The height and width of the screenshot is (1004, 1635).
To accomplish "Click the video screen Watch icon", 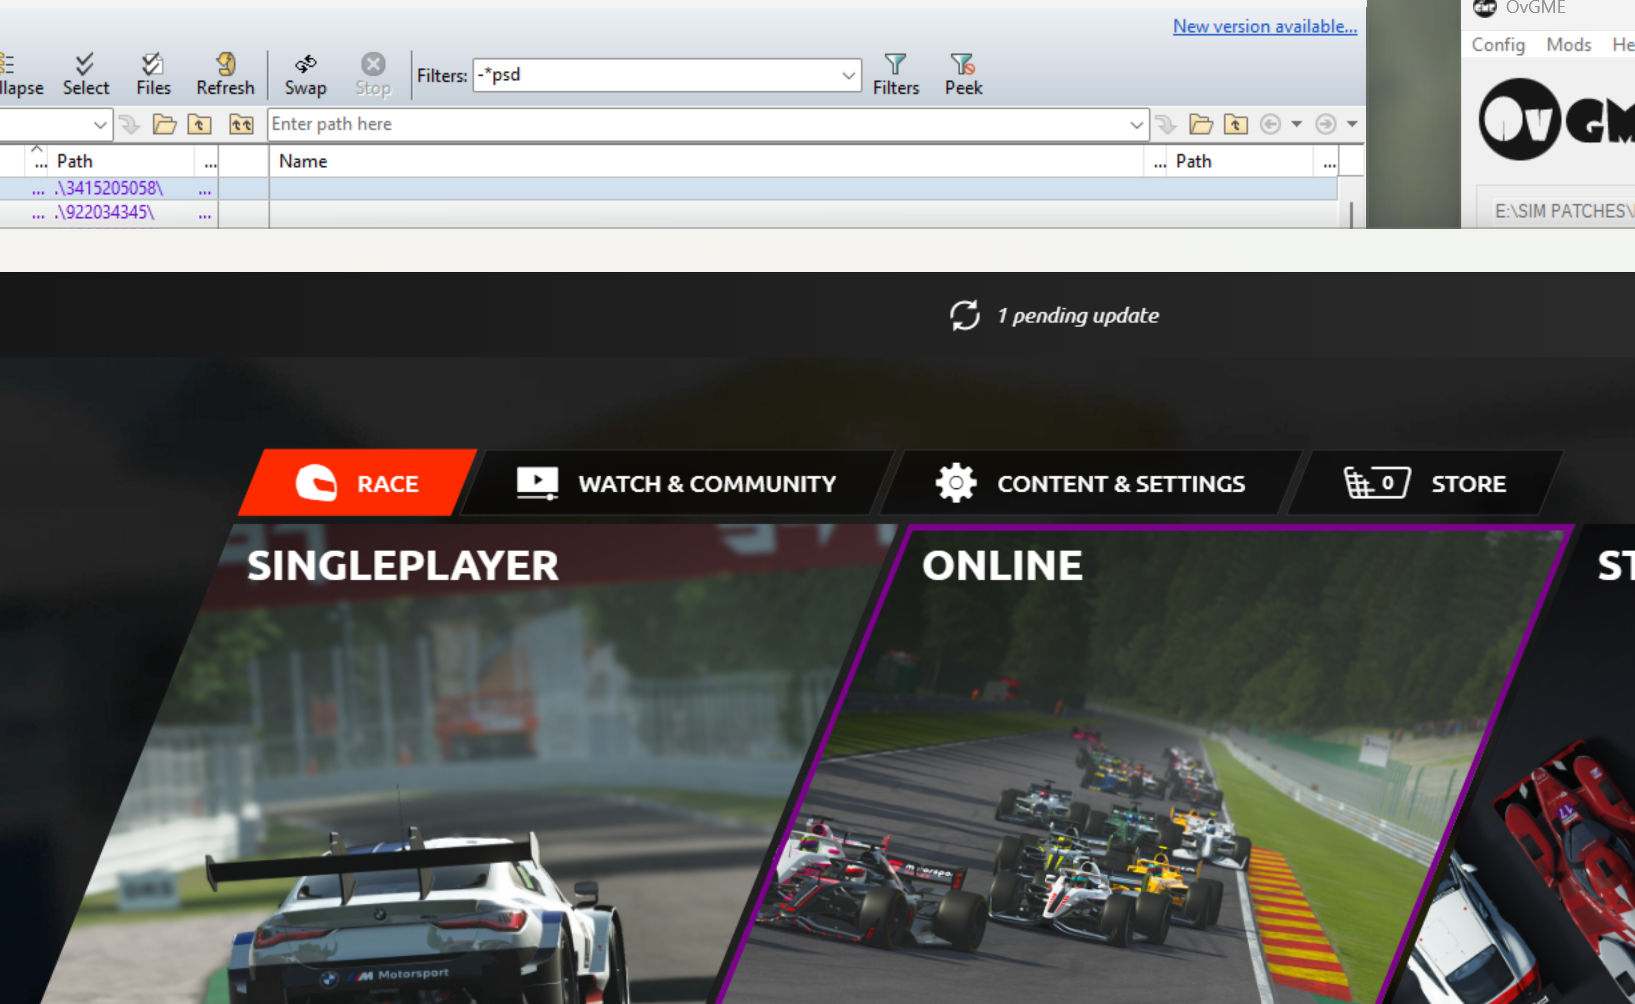I will pyautogui.click(x=537, y=483).
